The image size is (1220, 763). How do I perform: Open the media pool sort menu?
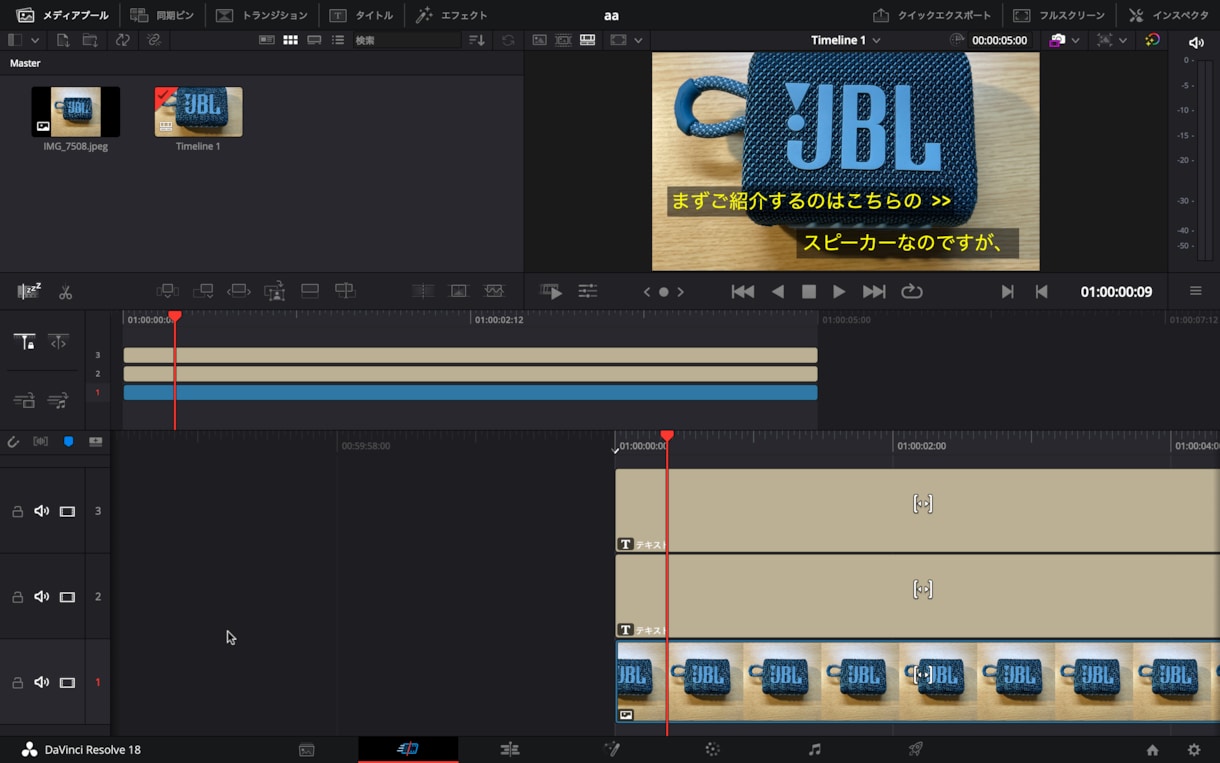[x=477, y=40]
